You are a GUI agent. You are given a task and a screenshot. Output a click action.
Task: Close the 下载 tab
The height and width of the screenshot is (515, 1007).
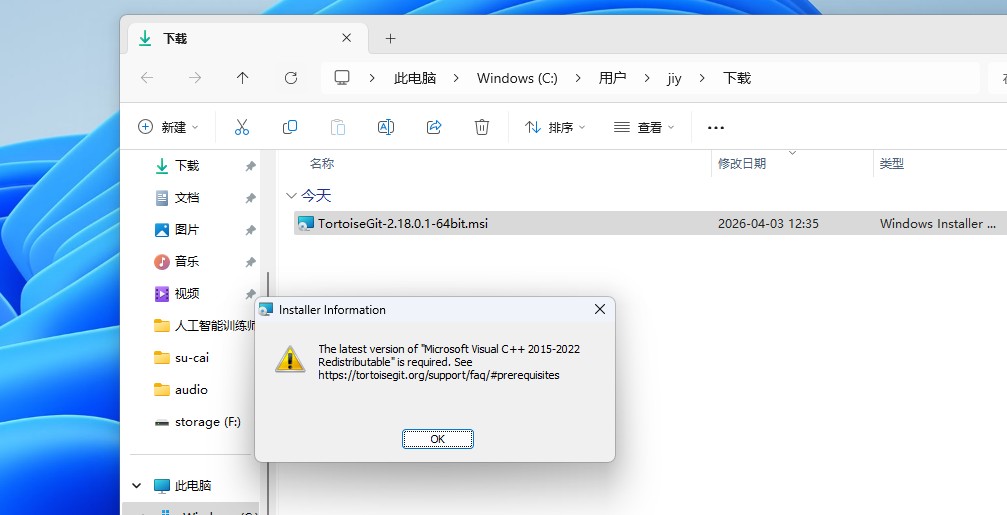(346, 38)
